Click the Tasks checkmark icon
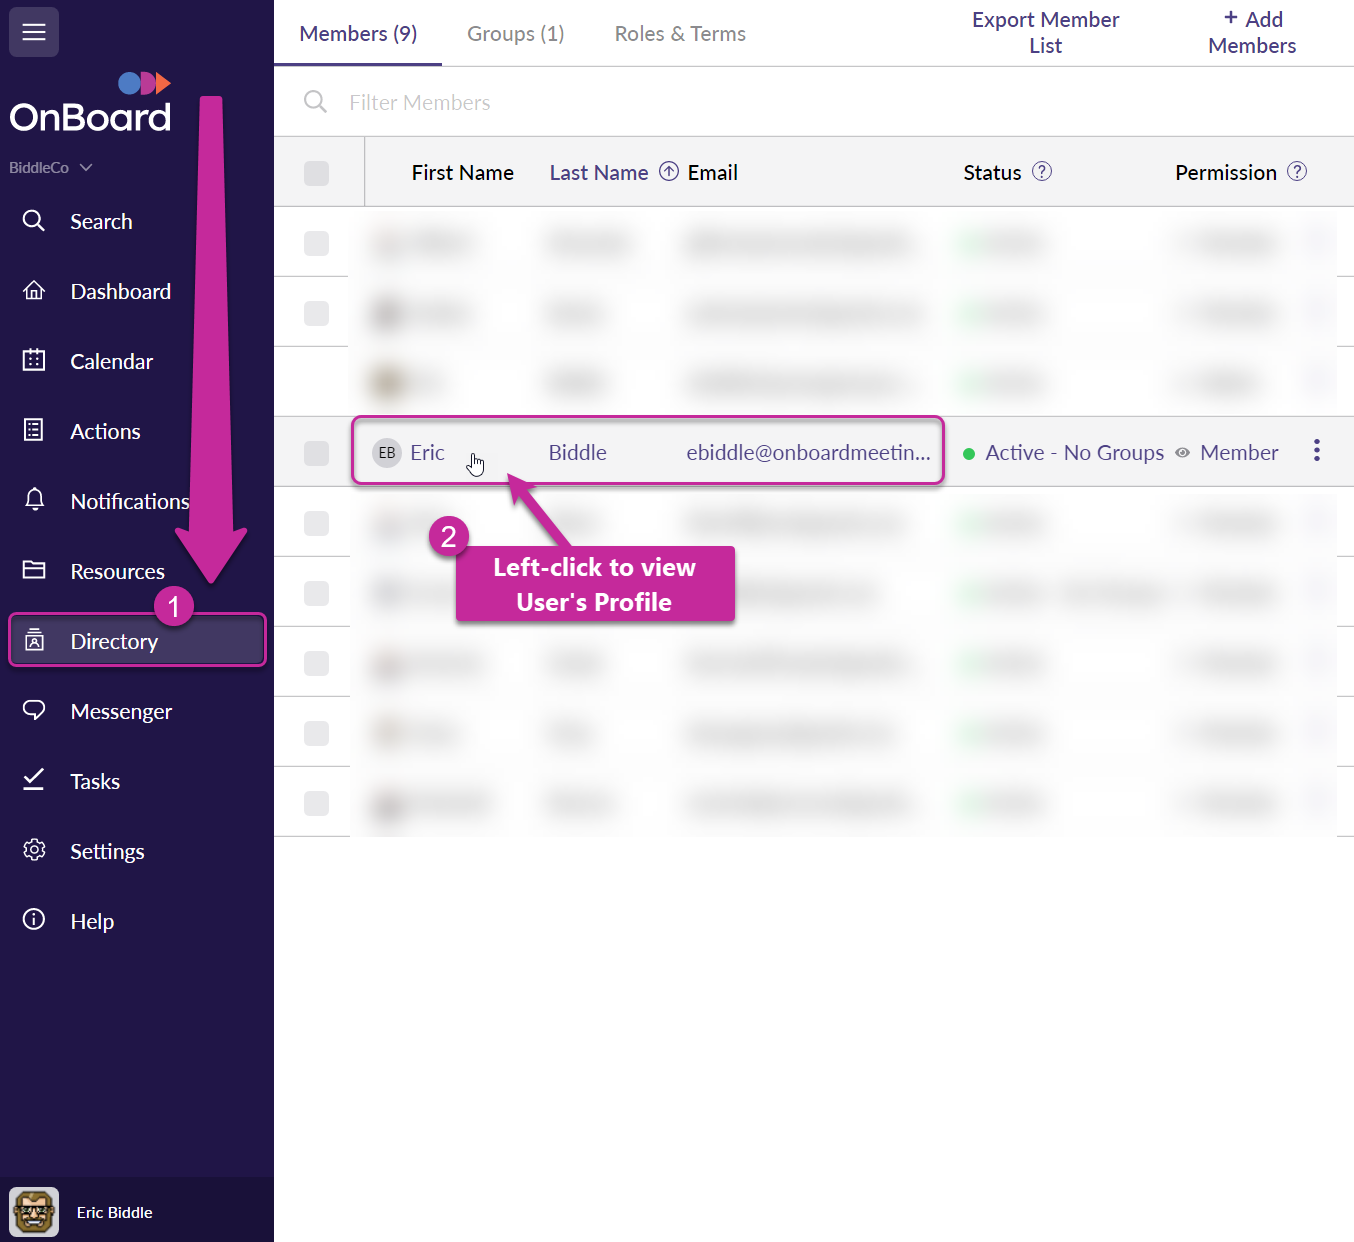Screen dimensions: 1354x1242 click(x=34, y=780)
